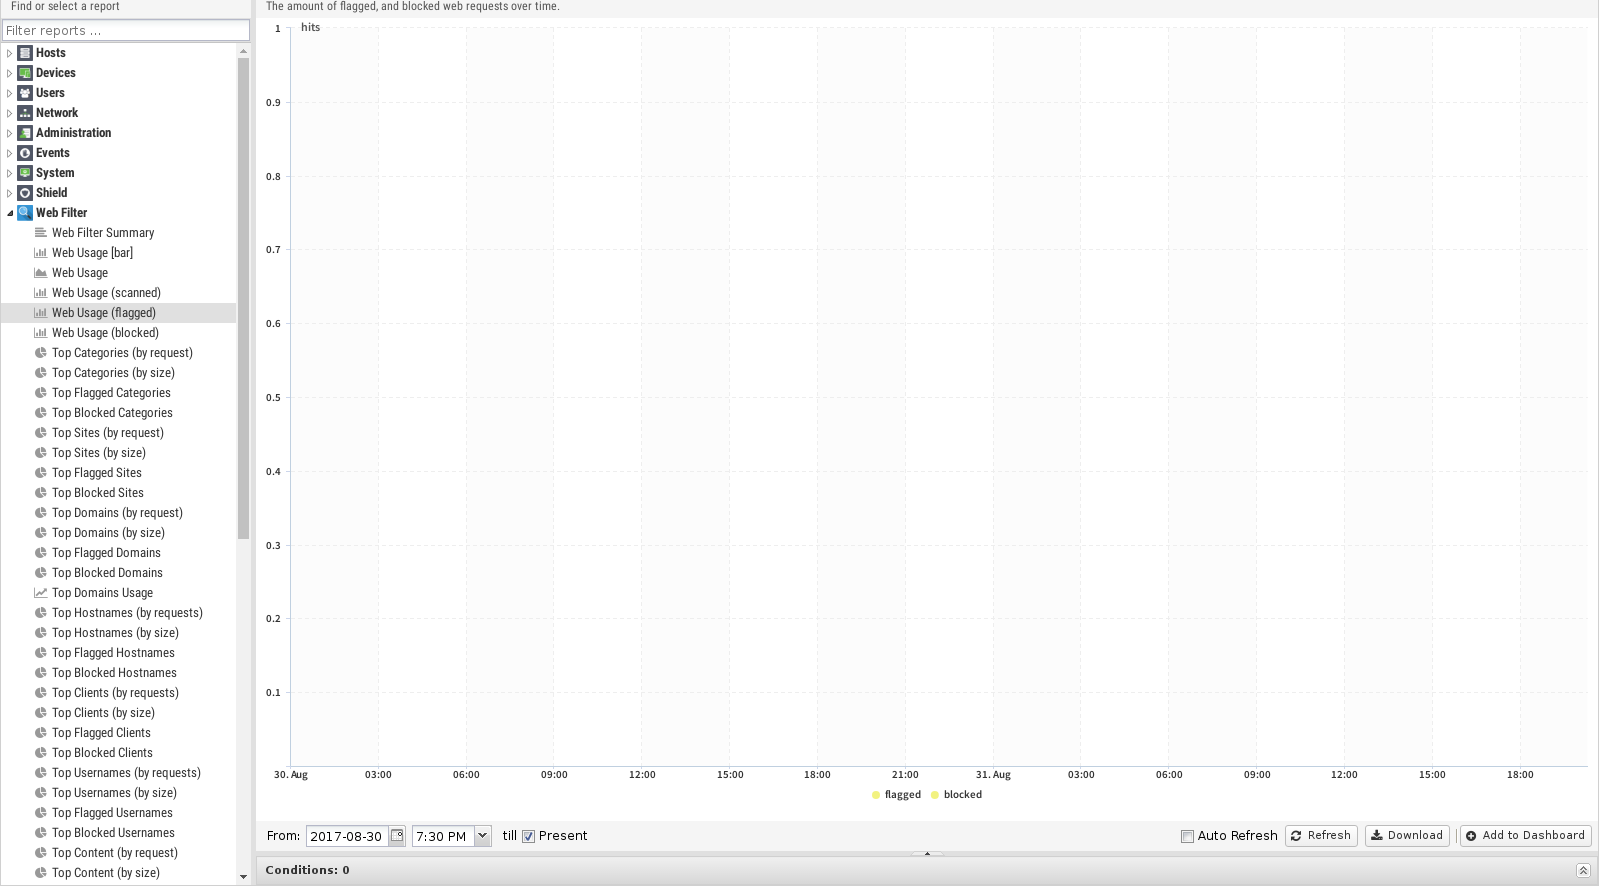Expand the Events tree node

point(10,153)
